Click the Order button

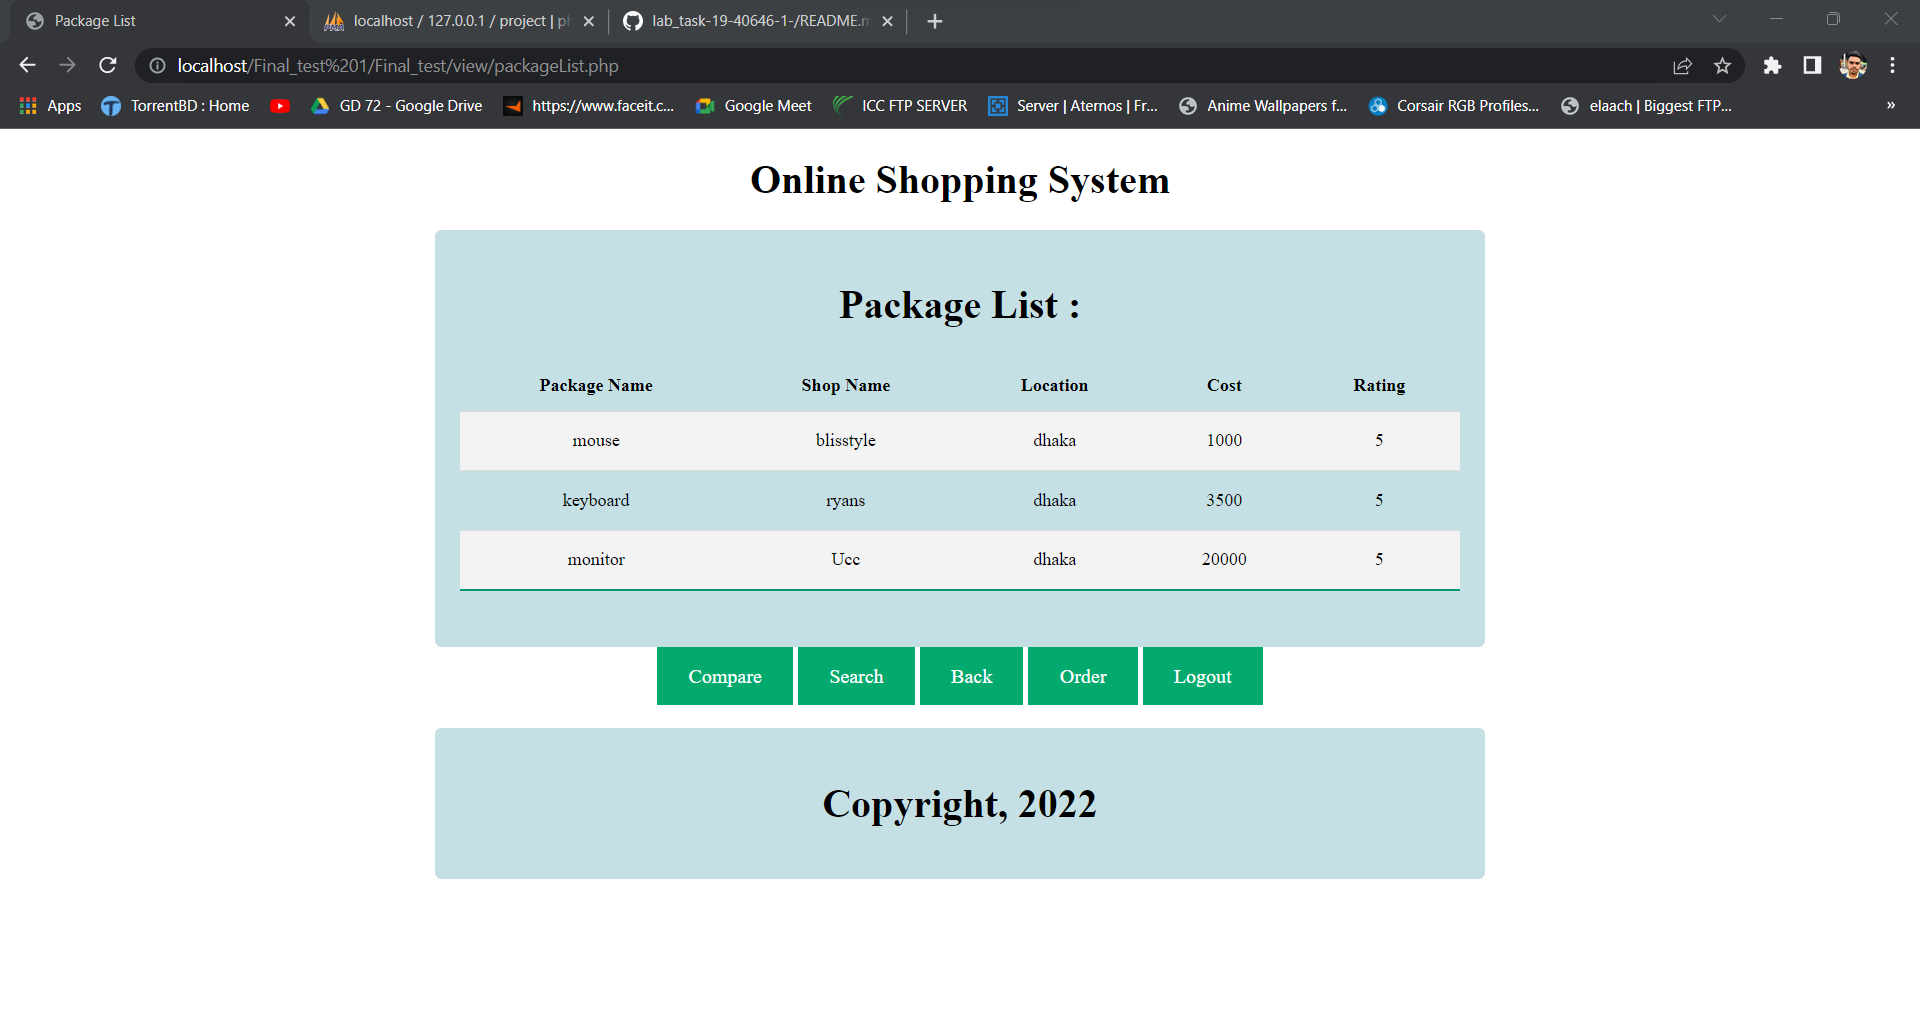1082,676
